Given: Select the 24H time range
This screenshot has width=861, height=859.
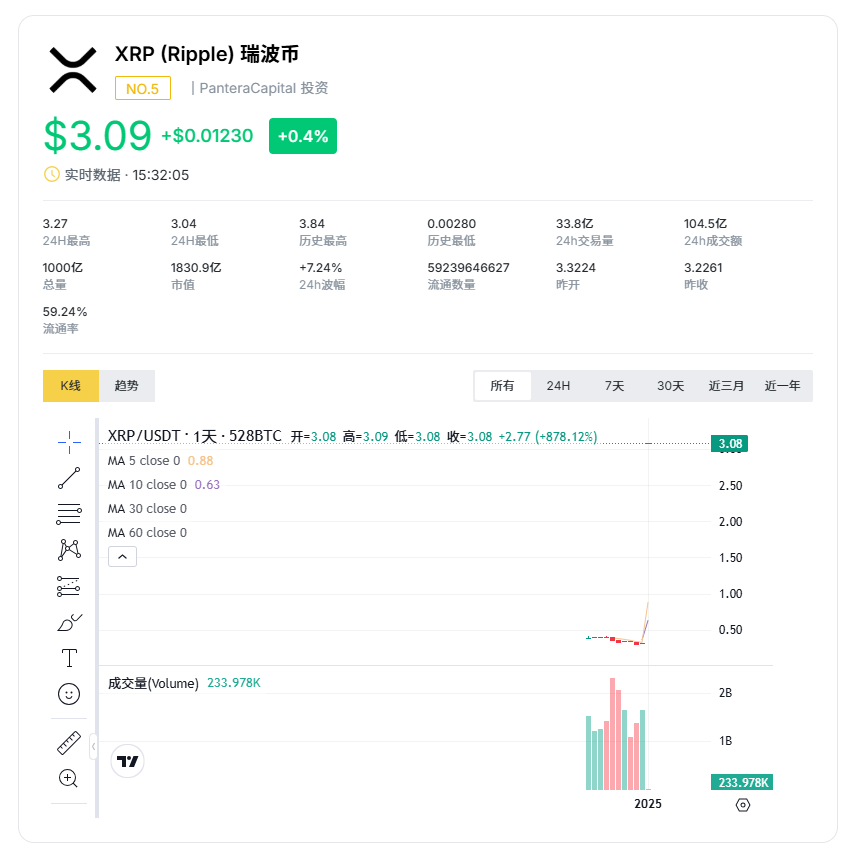Looking at the screenshot, I should (558, 386).
